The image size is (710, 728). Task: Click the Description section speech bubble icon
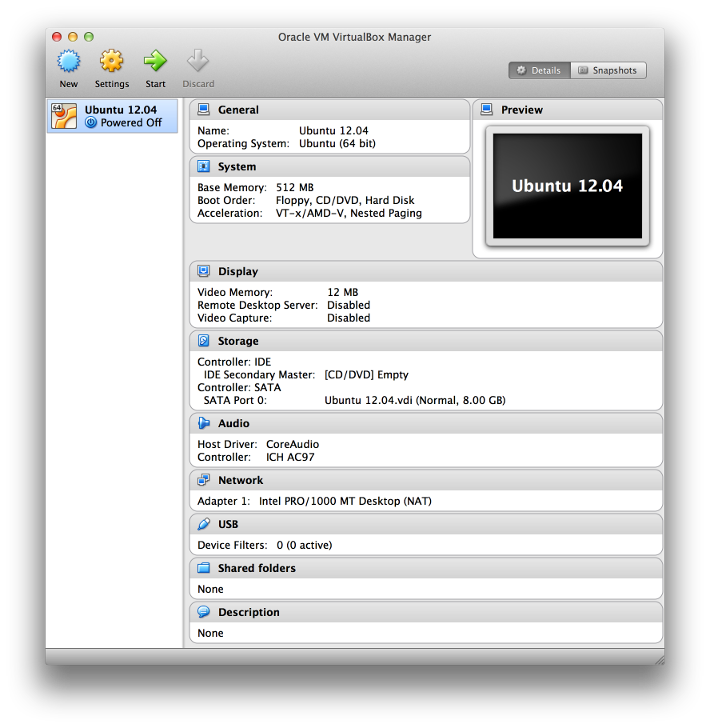click(203, 612)
